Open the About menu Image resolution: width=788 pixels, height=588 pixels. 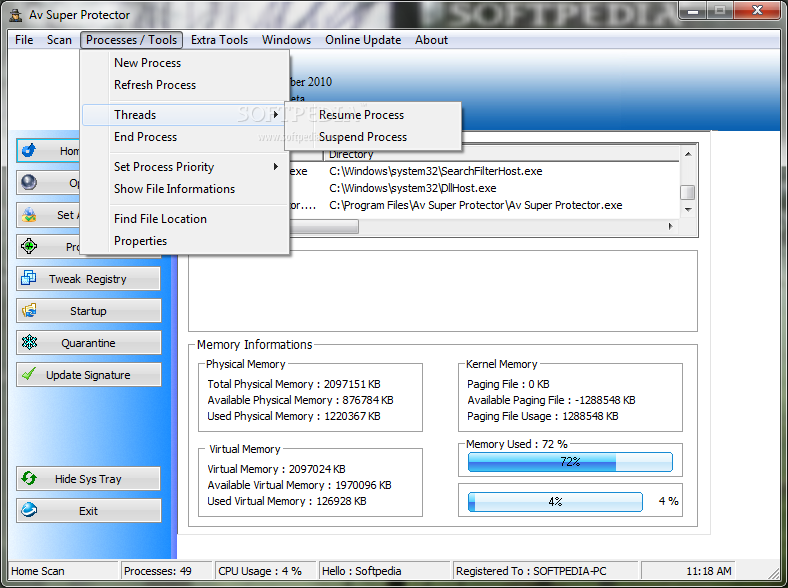[431, 40]
